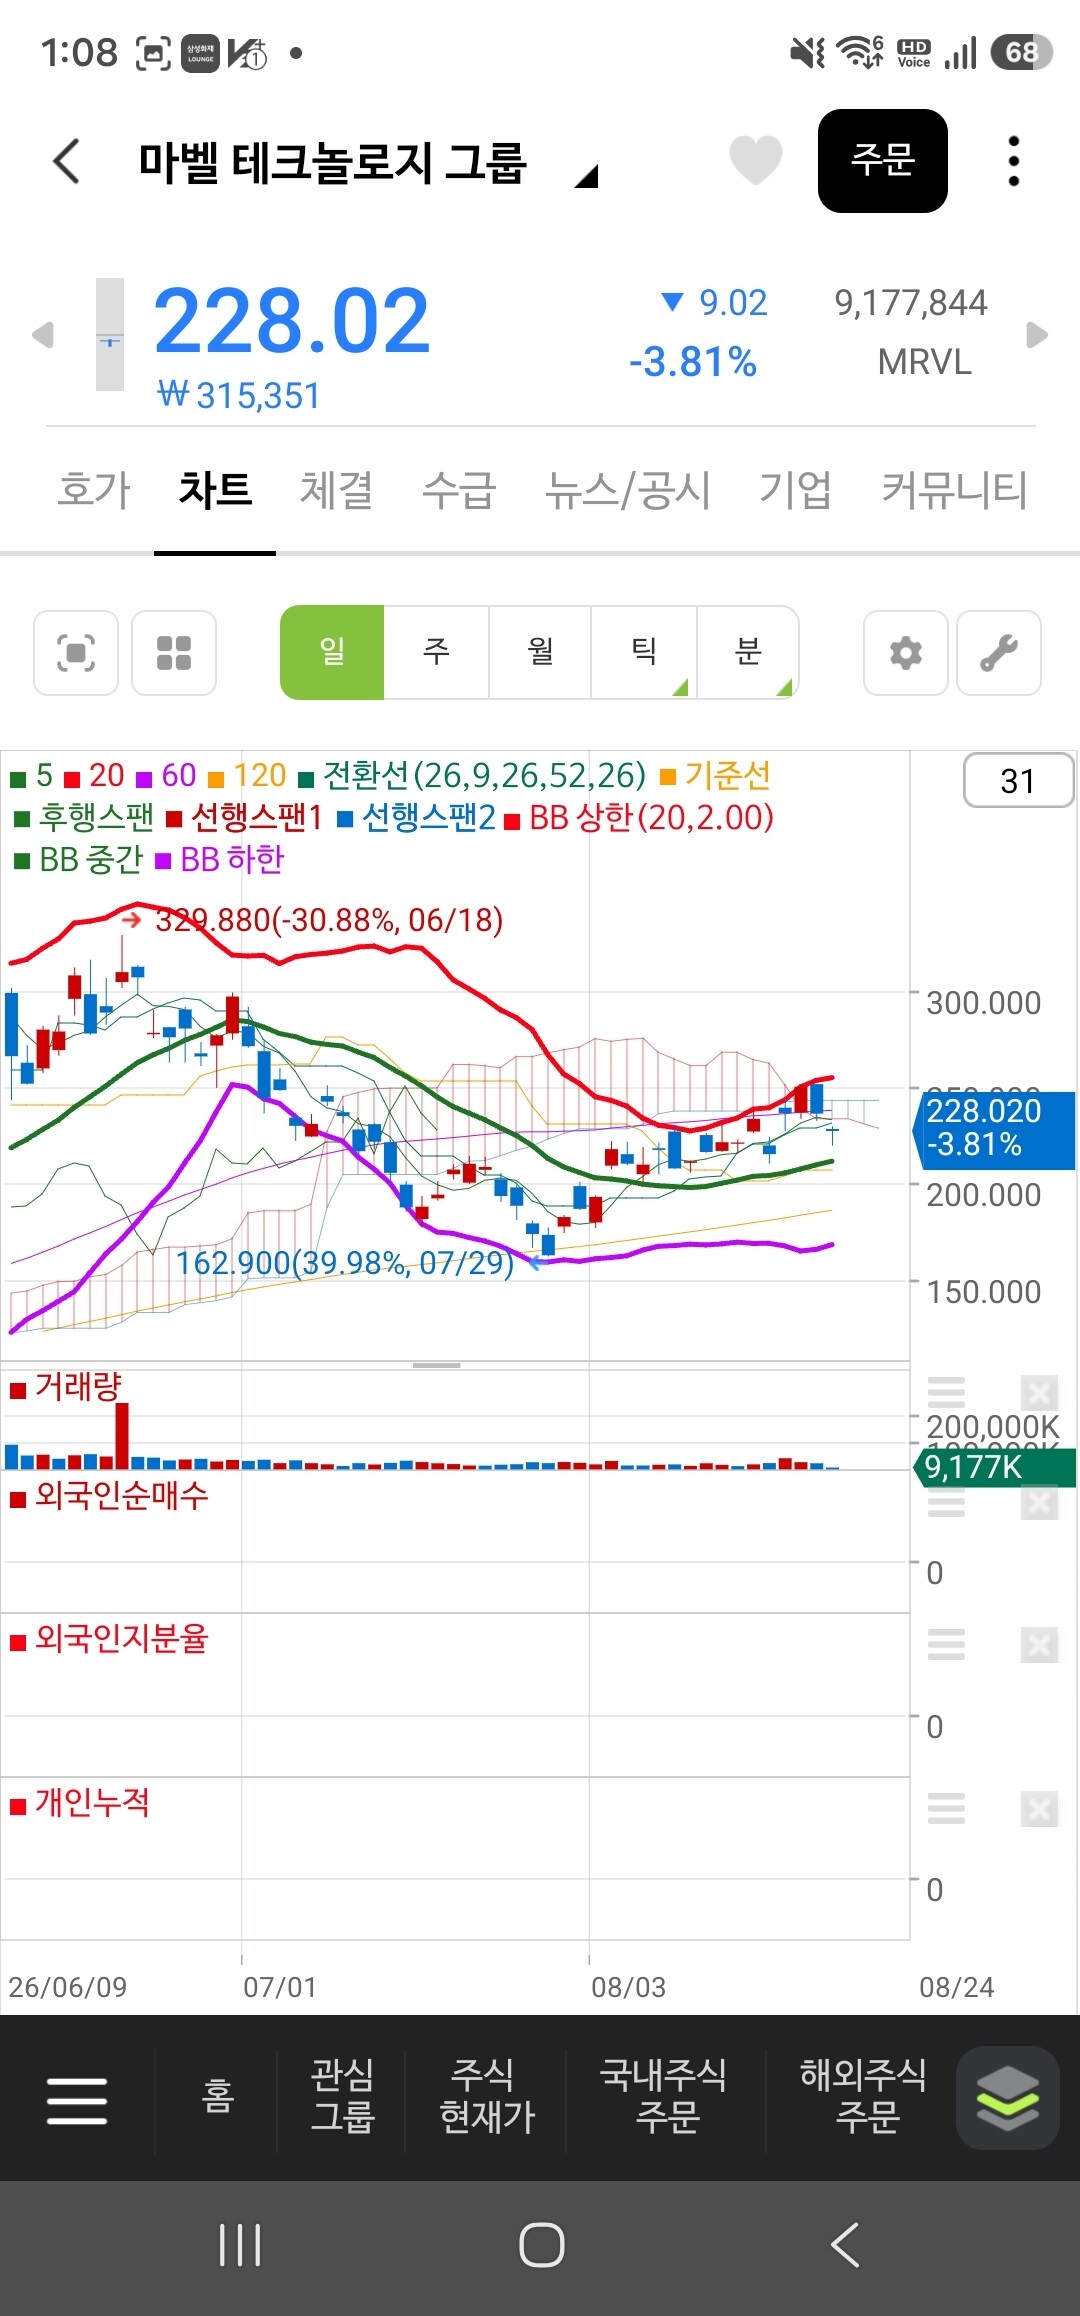Tap the Android home button
This screenshot has height=2316, width=1080.
click(542, 2245)
